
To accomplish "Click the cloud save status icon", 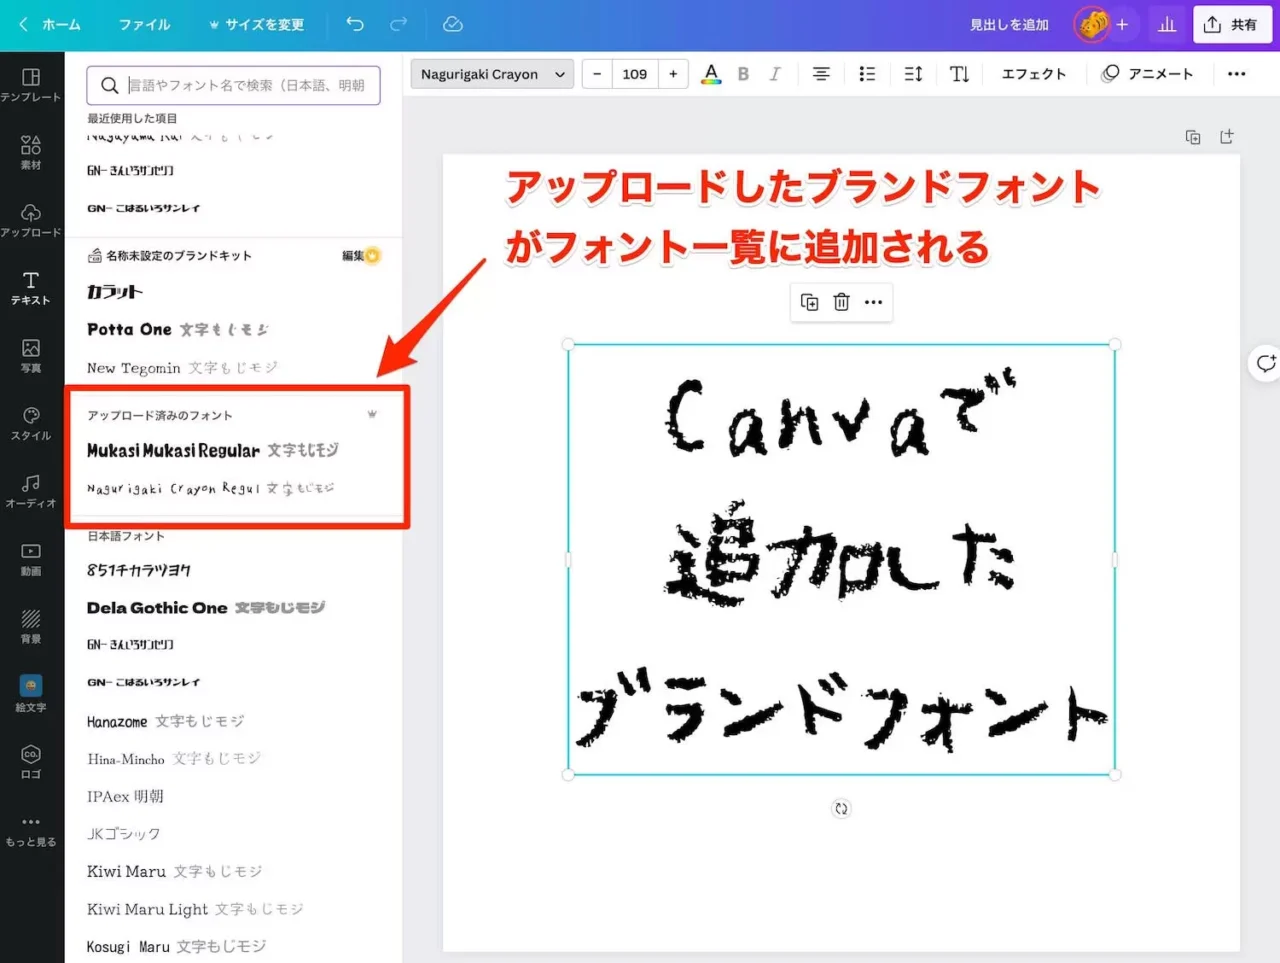I will pyautogui.click(x=453, y=24).
